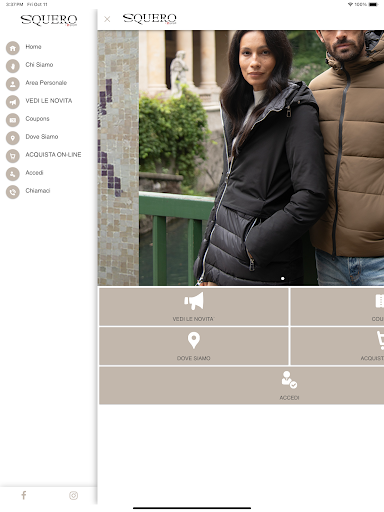Tap the Wi-Fi indicator in status bar
The width and height of the screenshot is (384, 512).
(350, 4)
